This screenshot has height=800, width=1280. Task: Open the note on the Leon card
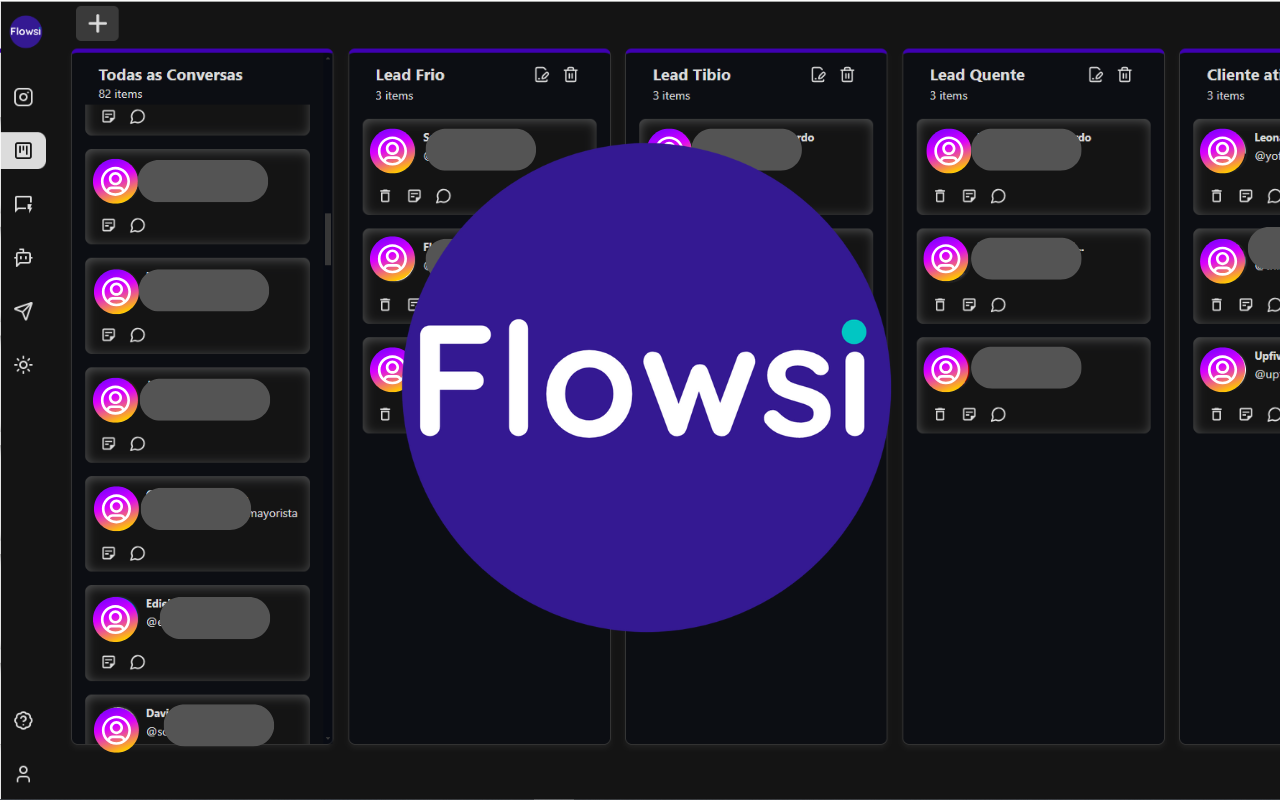click(1246, 196)
